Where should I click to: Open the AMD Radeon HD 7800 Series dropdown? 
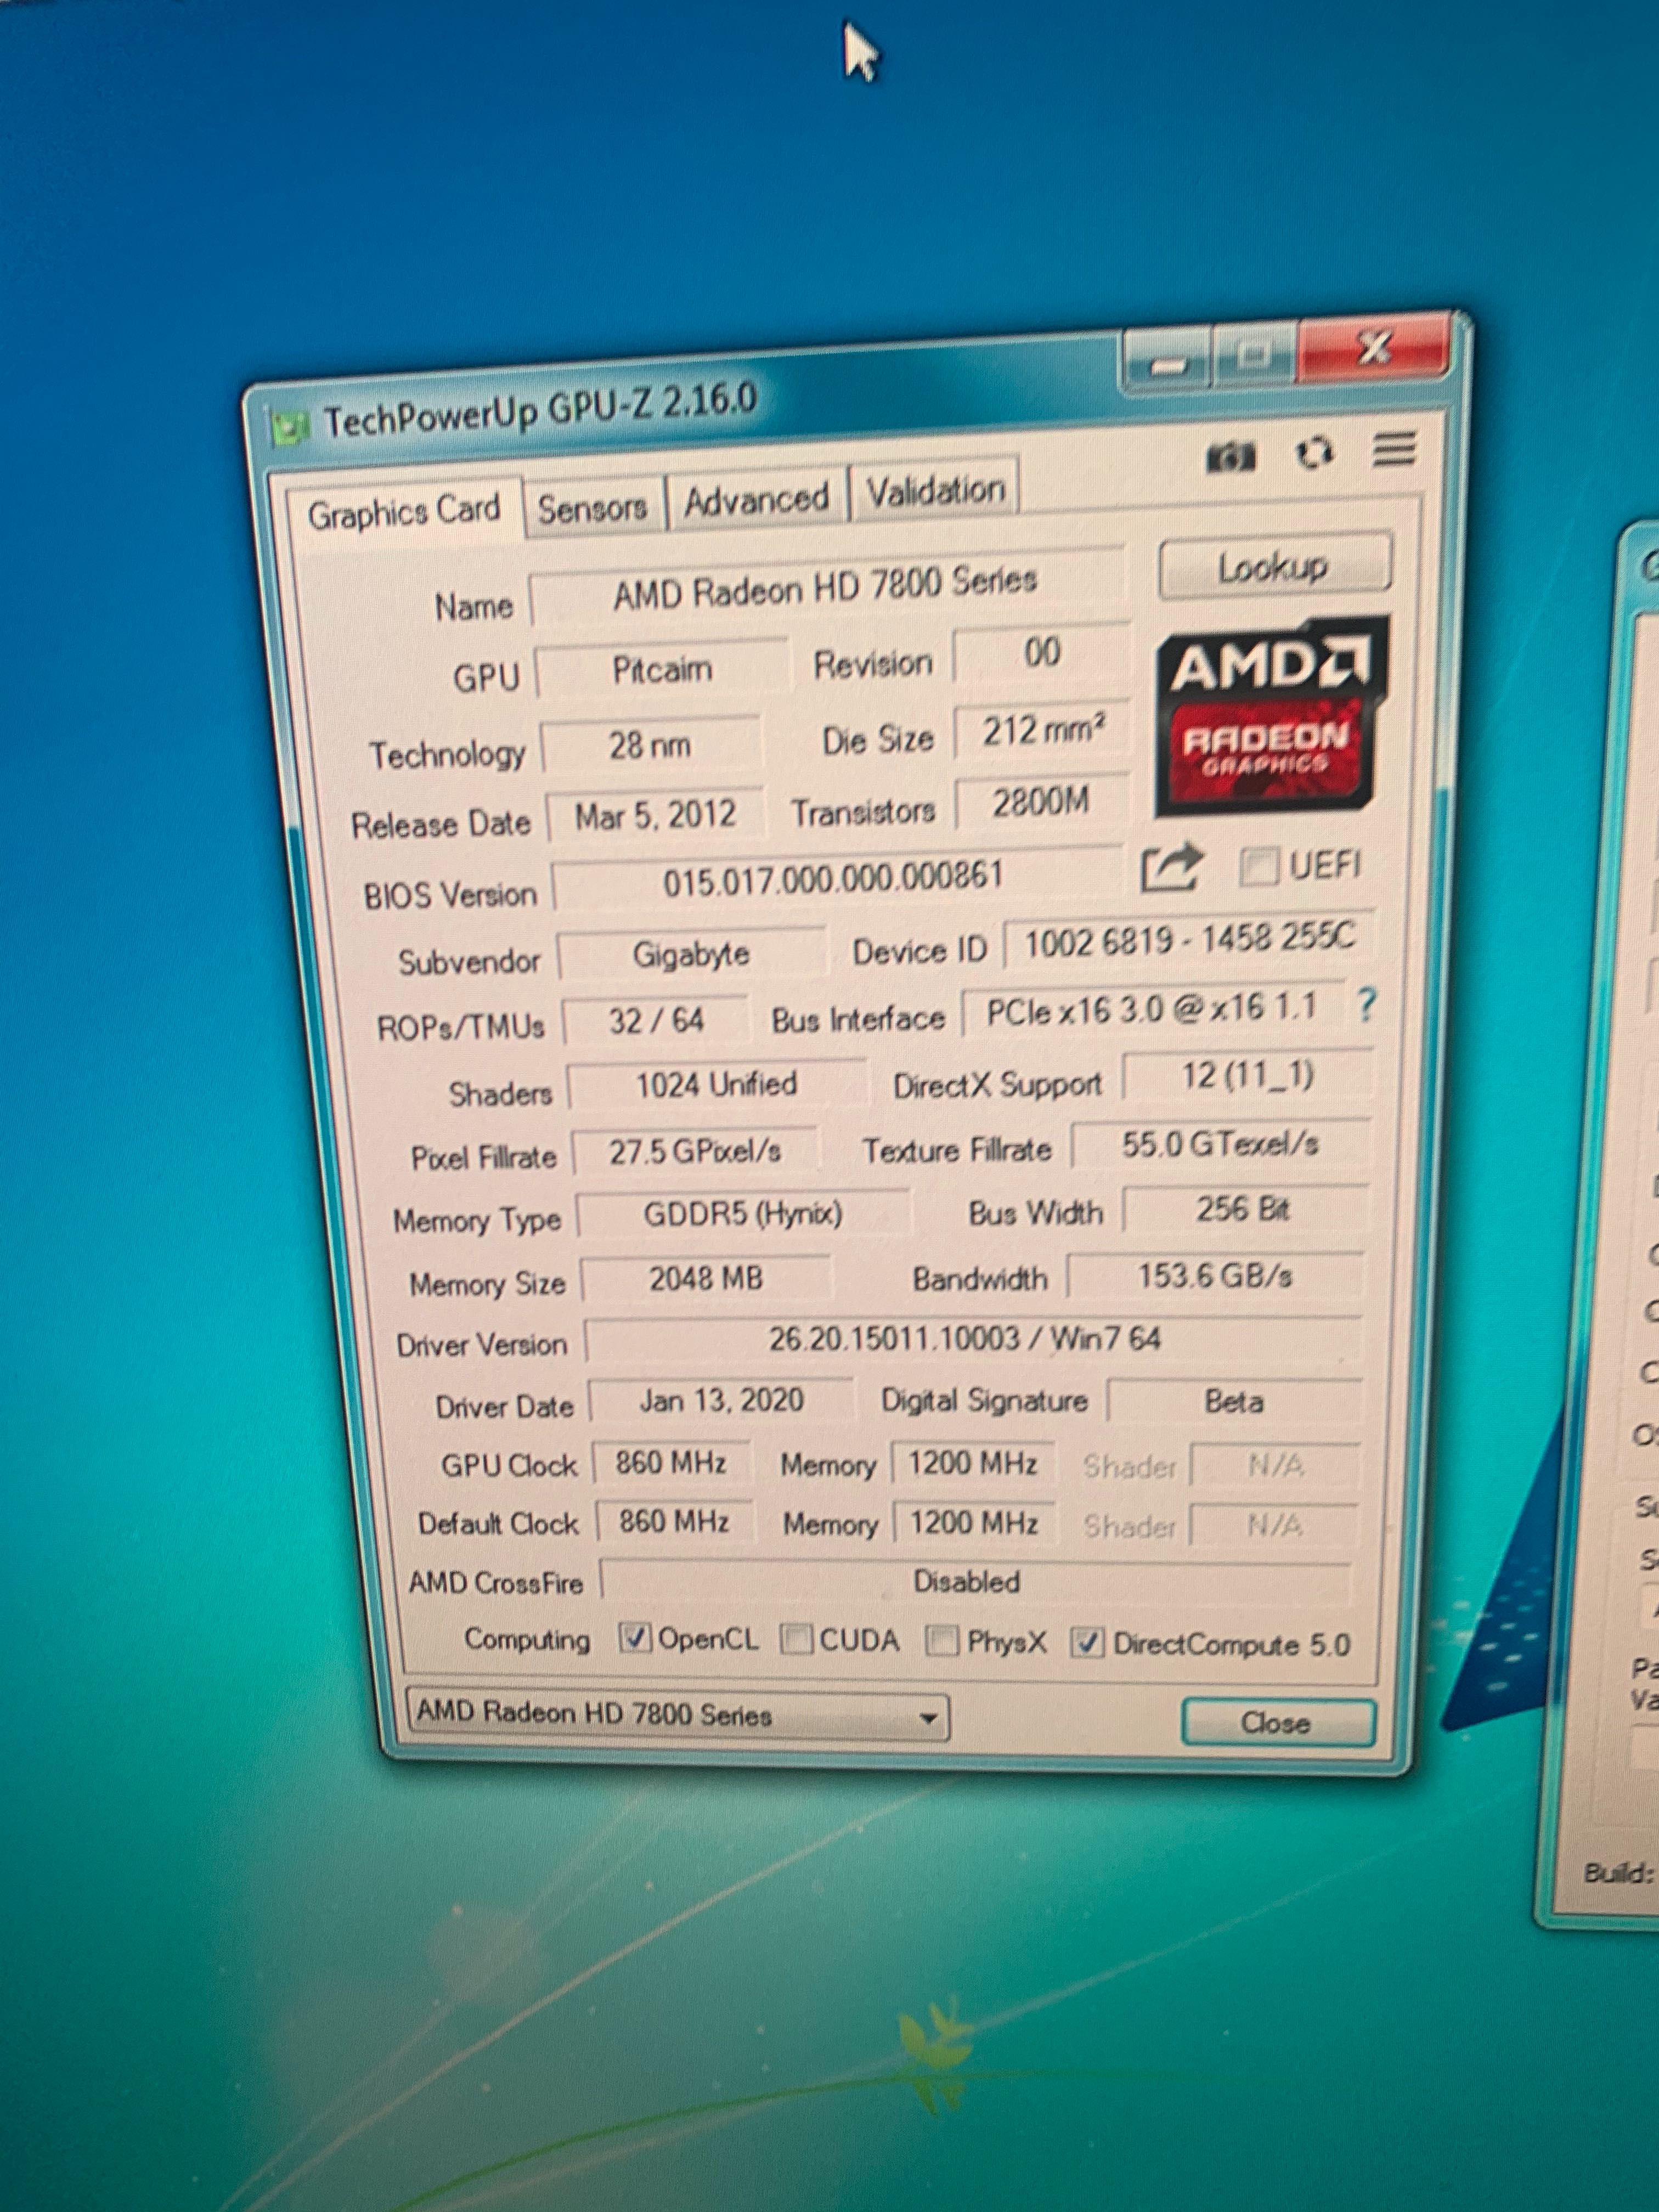(x=677, y=1715)
